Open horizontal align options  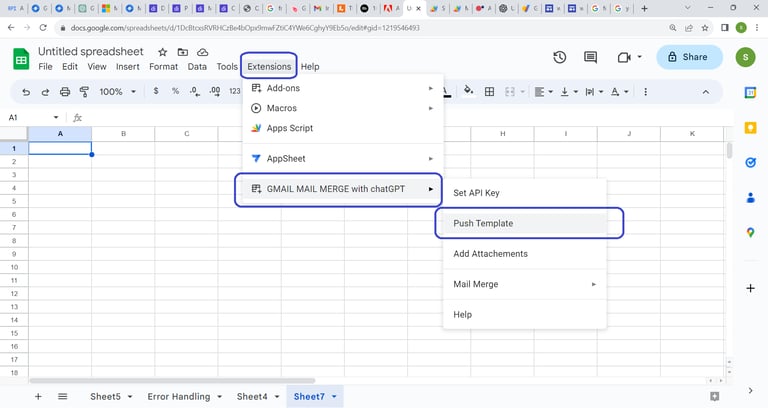point(544,92)
